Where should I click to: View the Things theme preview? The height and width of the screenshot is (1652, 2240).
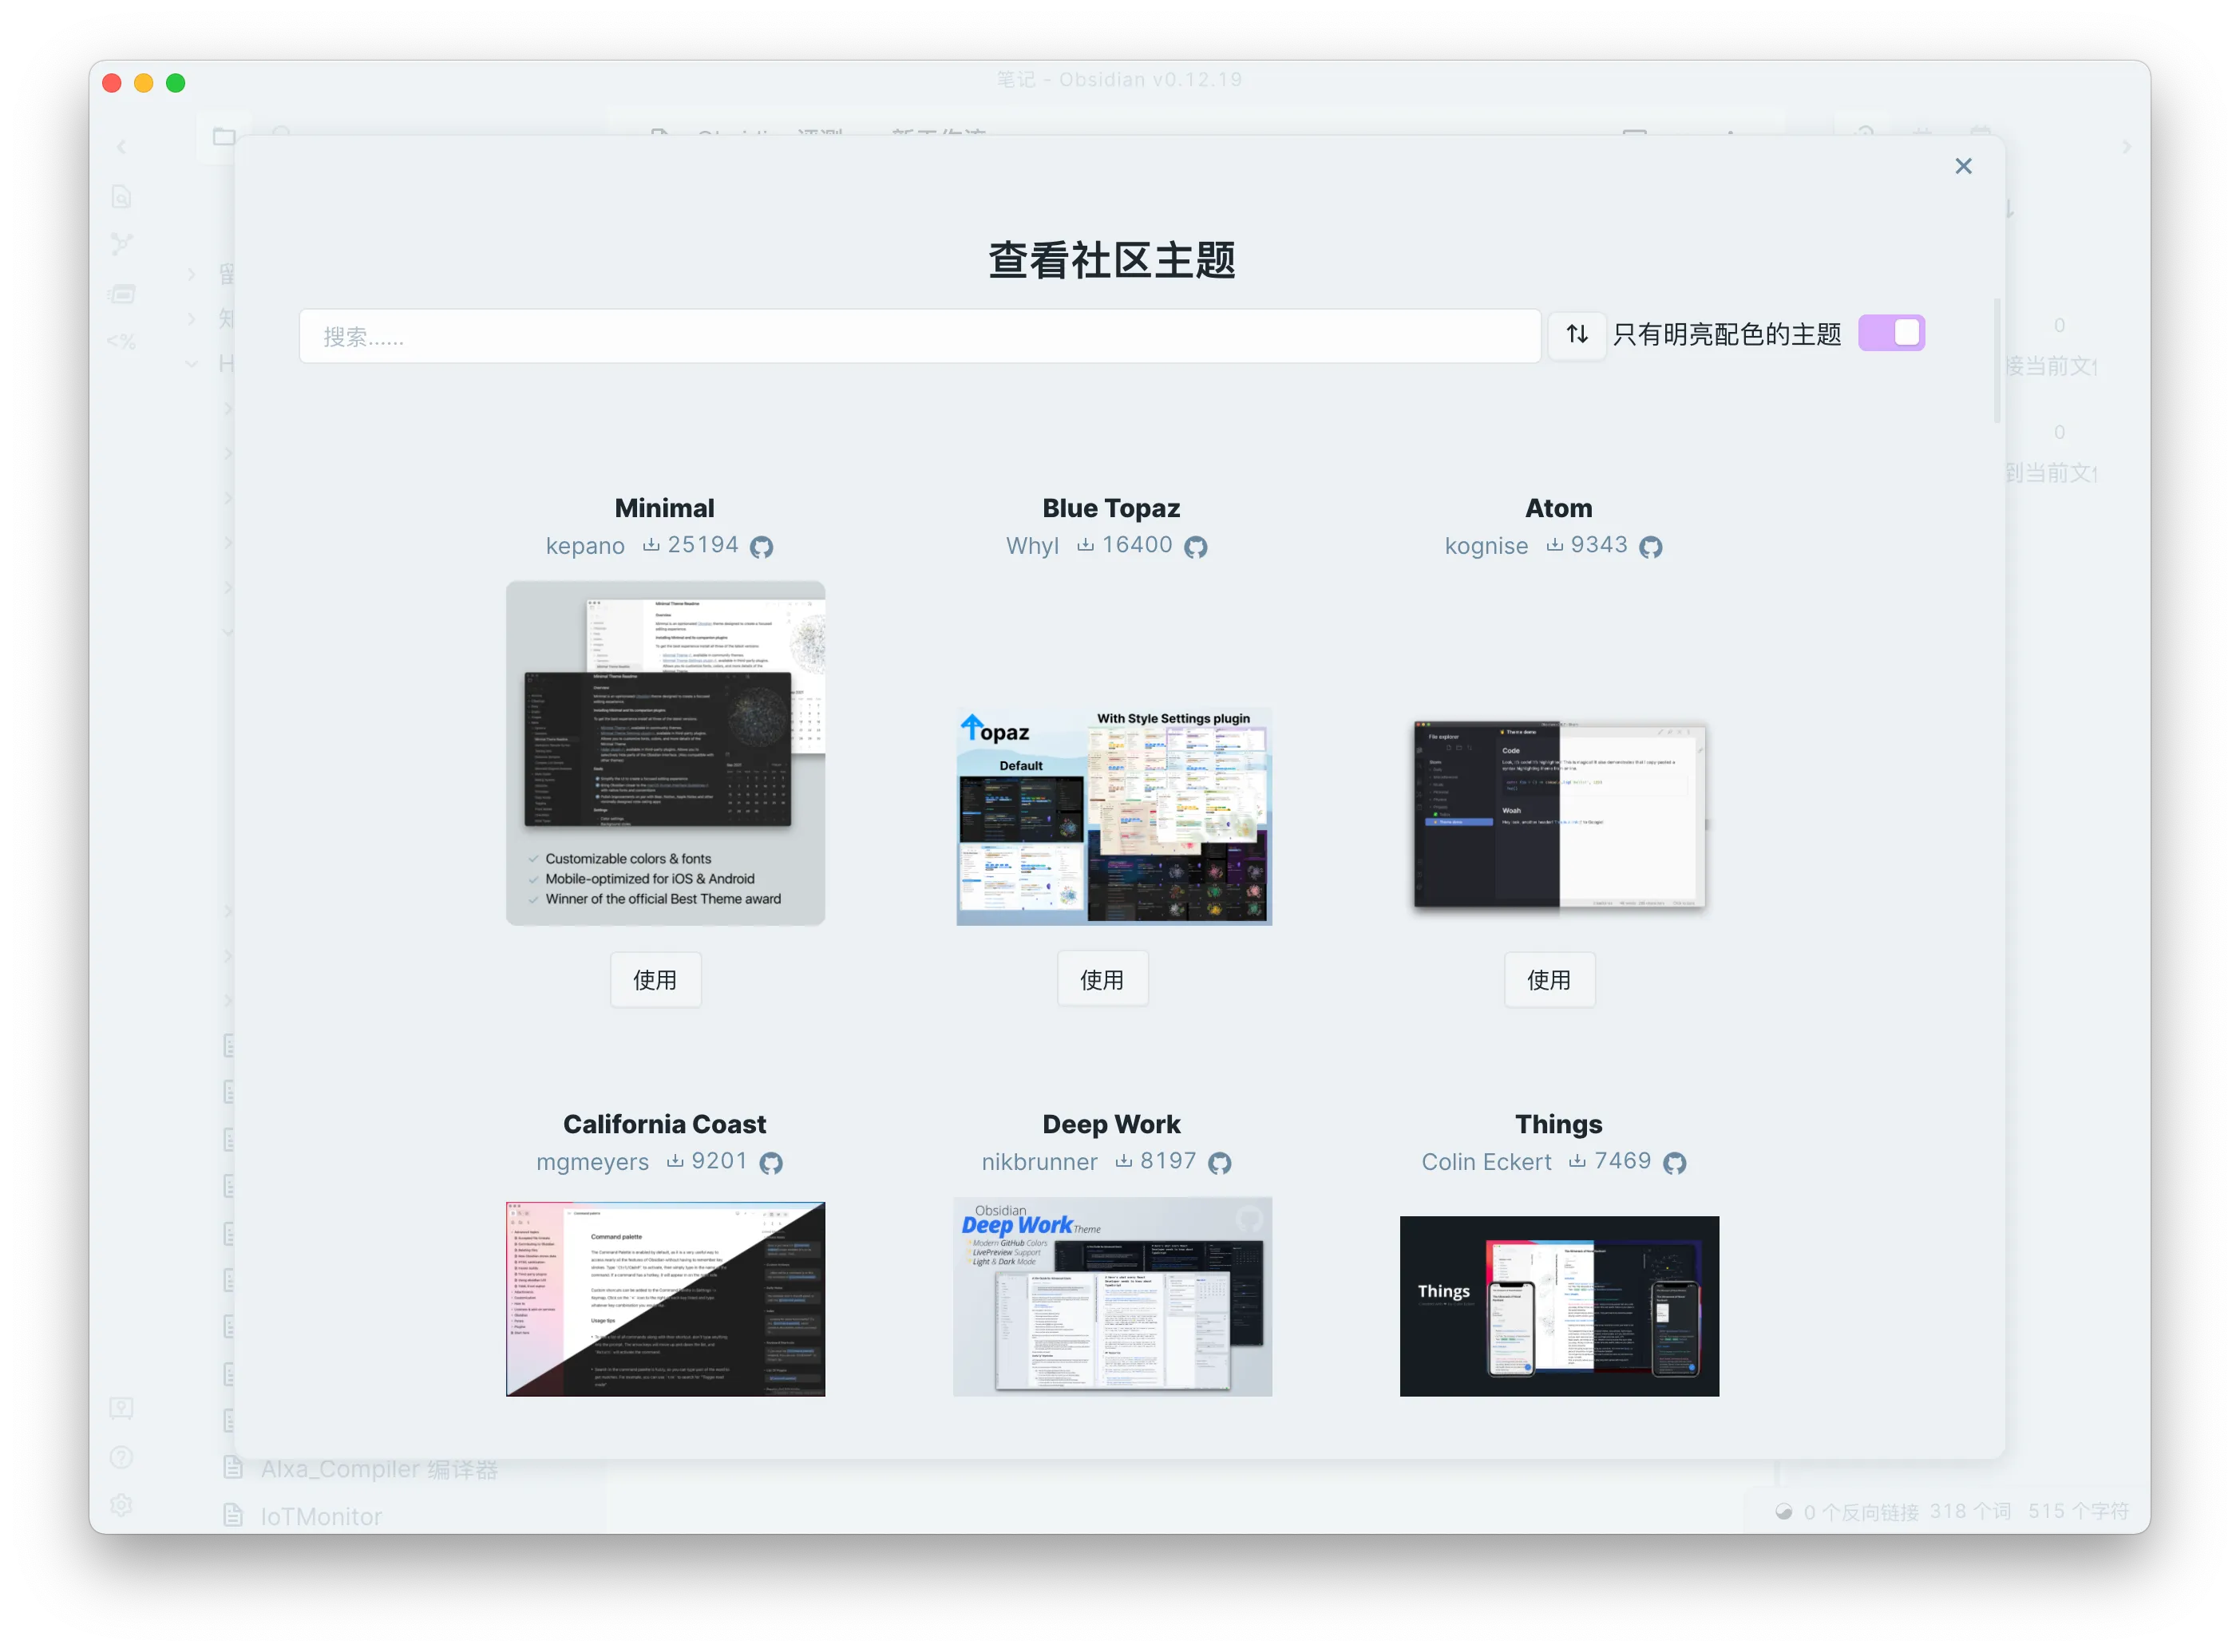pos(1558,1294)
